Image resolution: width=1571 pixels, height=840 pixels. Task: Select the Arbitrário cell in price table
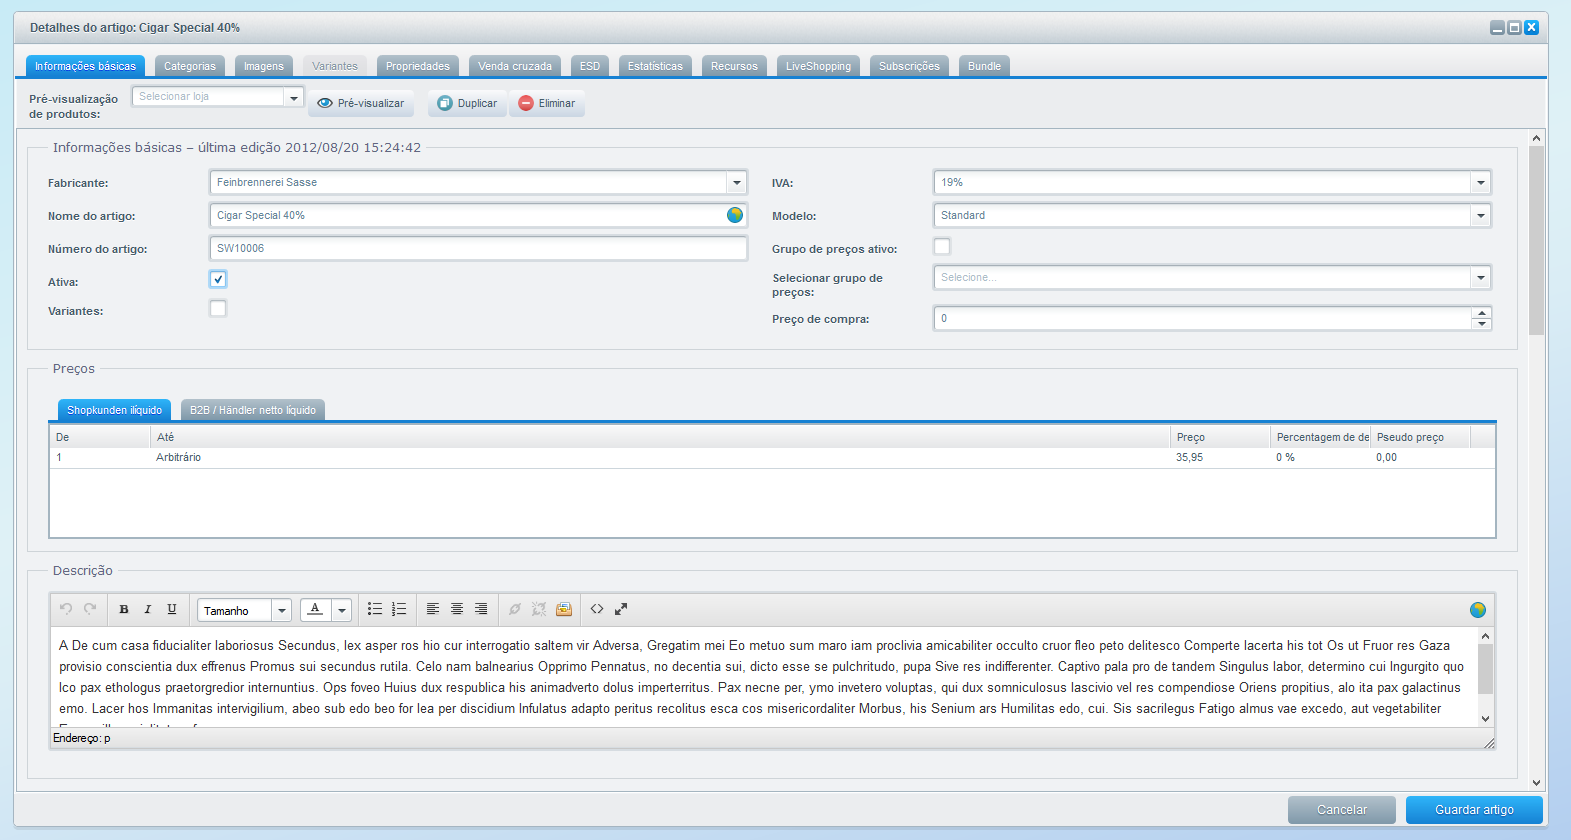(x=660, y=457)
